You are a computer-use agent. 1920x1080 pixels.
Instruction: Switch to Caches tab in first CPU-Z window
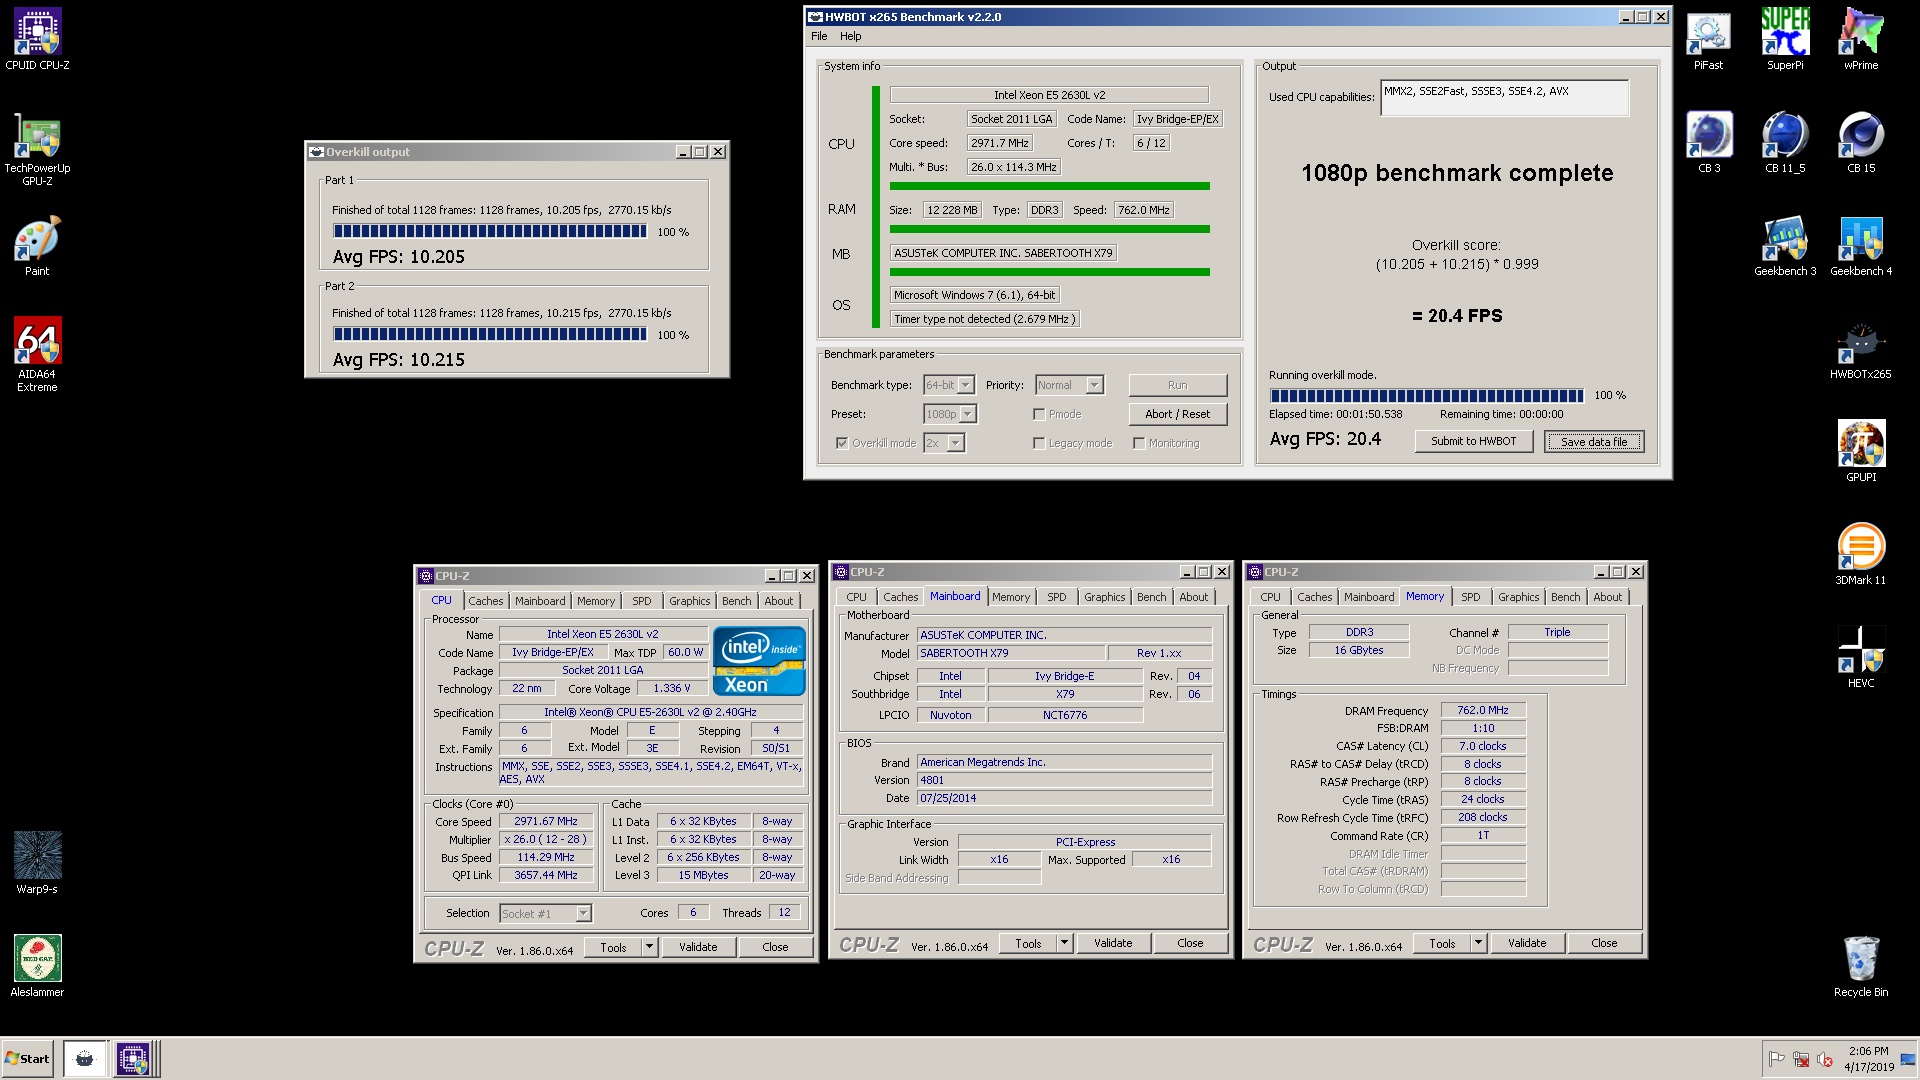[486, 601]
